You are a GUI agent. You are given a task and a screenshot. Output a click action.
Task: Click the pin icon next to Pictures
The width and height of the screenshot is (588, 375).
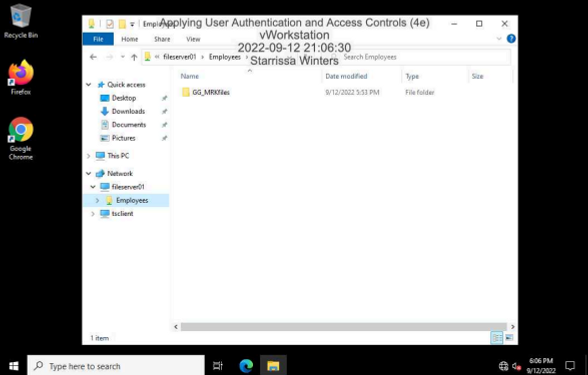coord(164,138)
